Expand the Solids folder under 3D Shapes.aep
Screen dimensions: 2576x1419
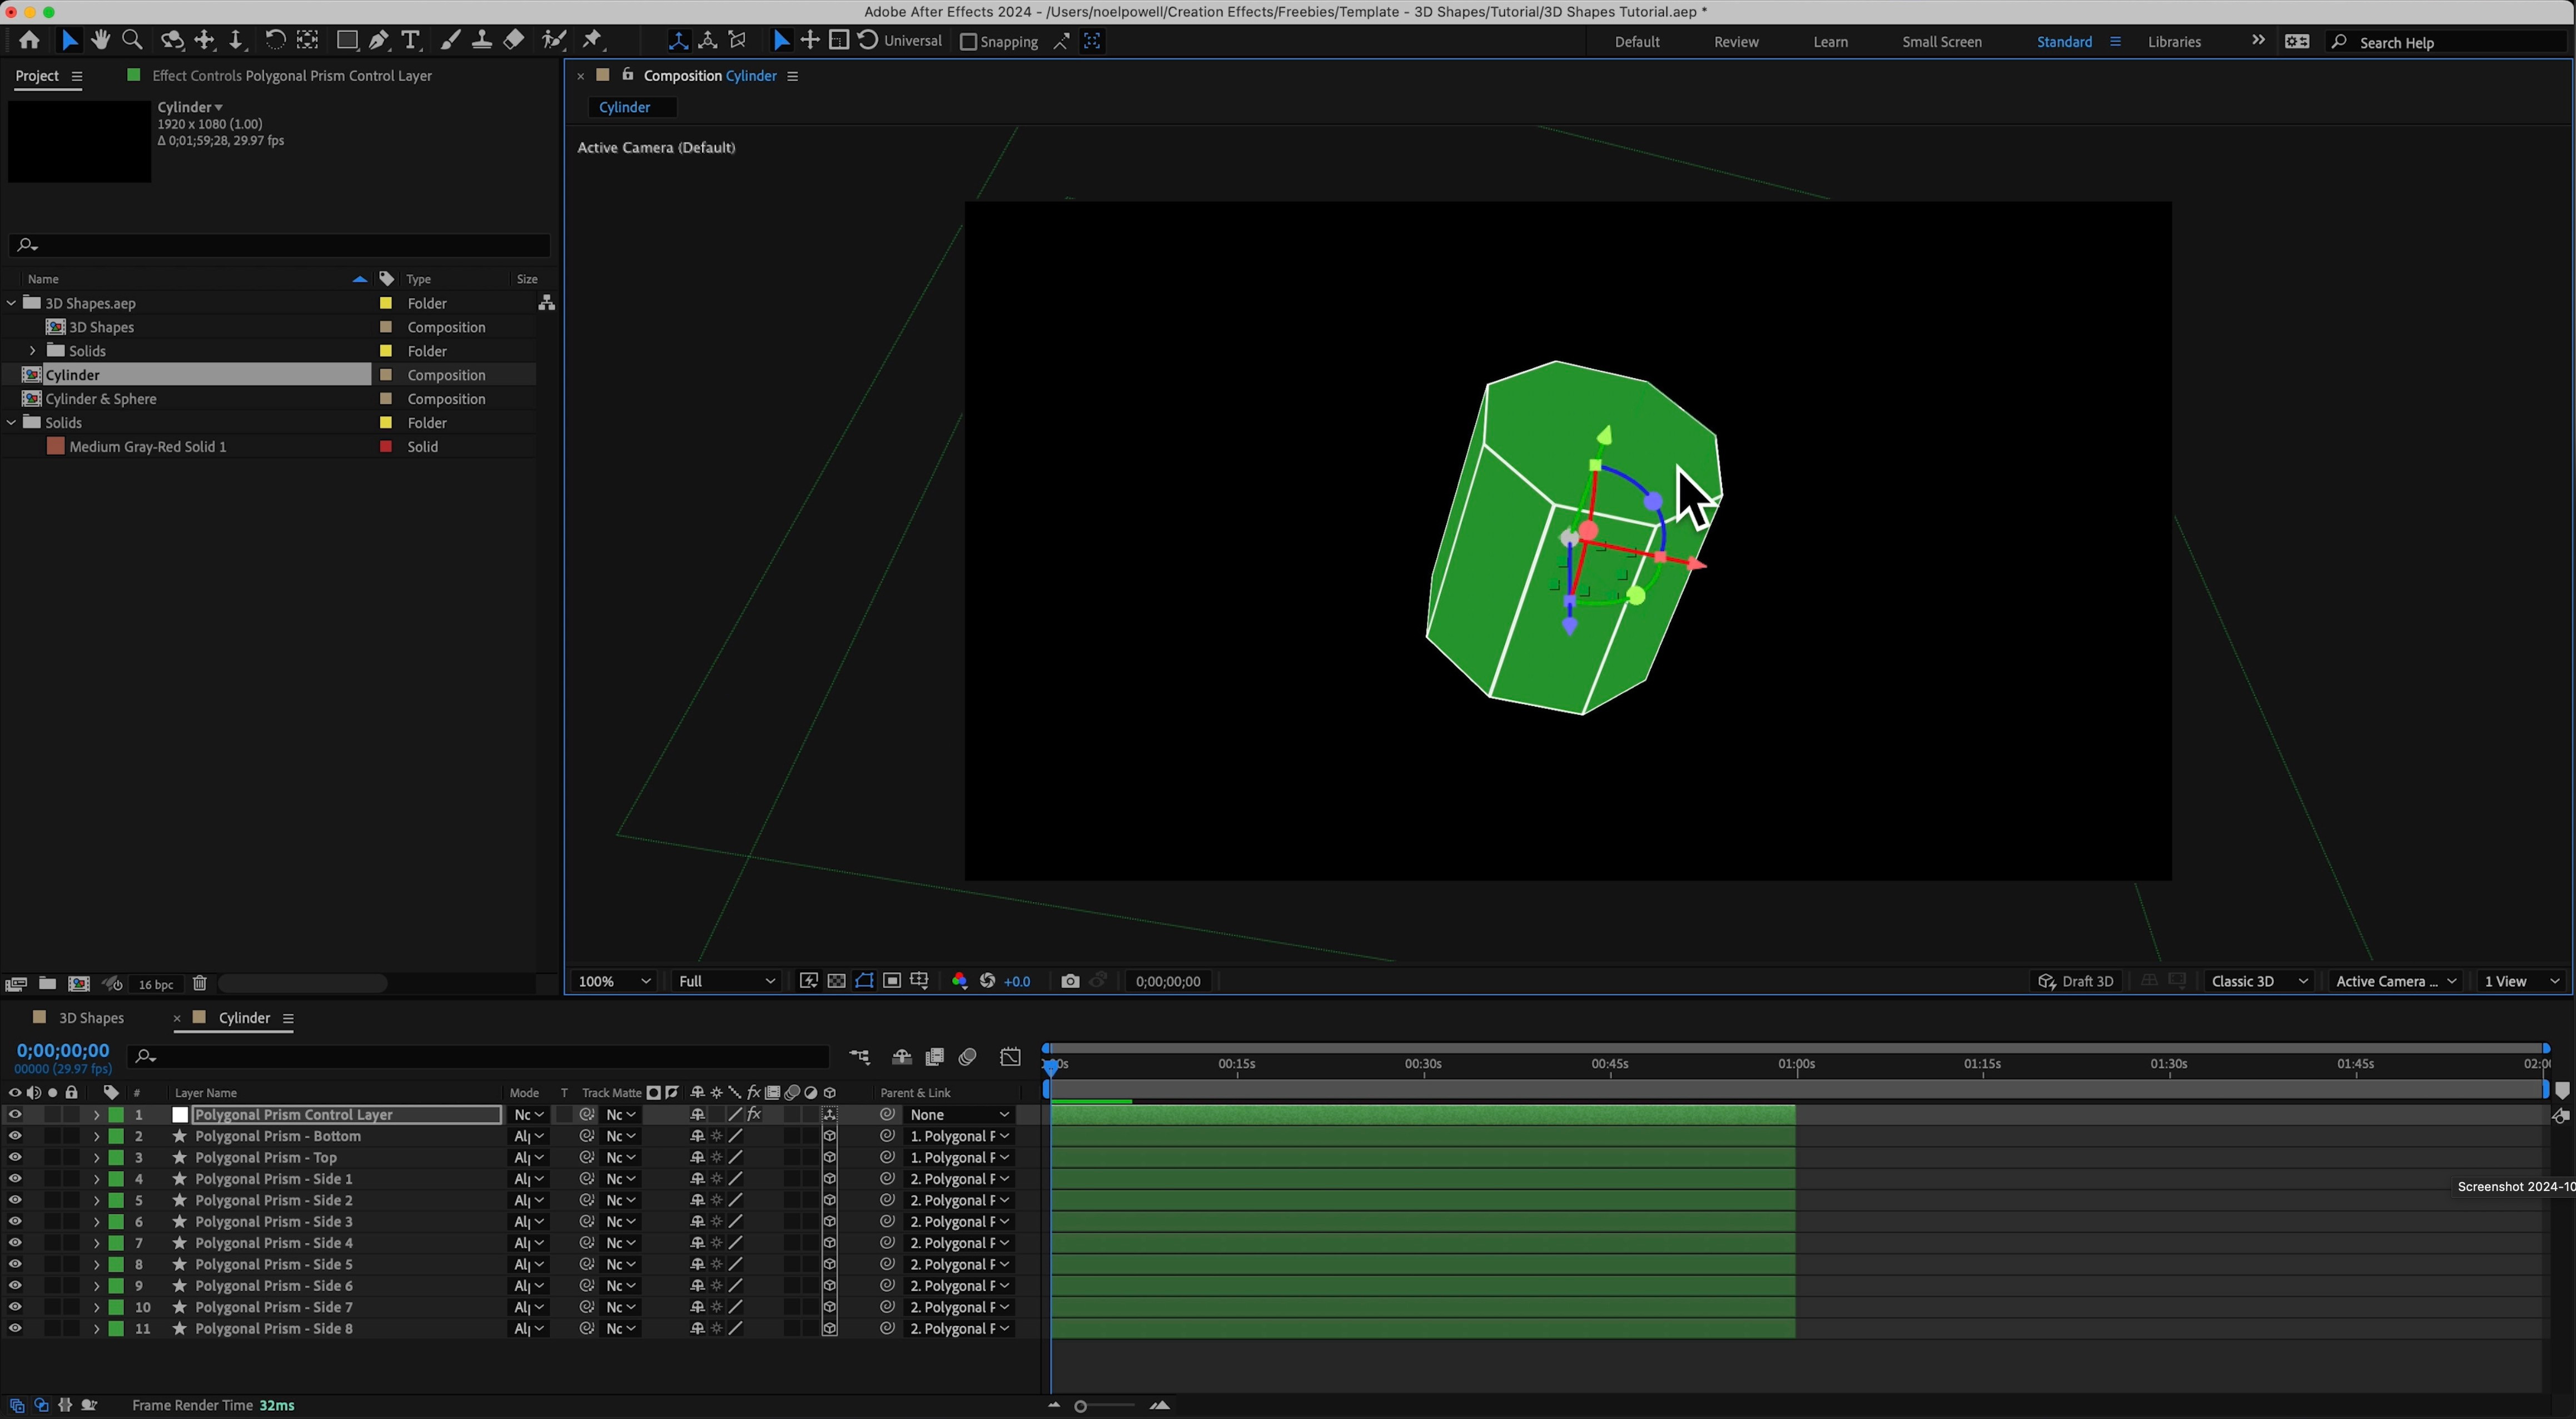pos(33,351)
